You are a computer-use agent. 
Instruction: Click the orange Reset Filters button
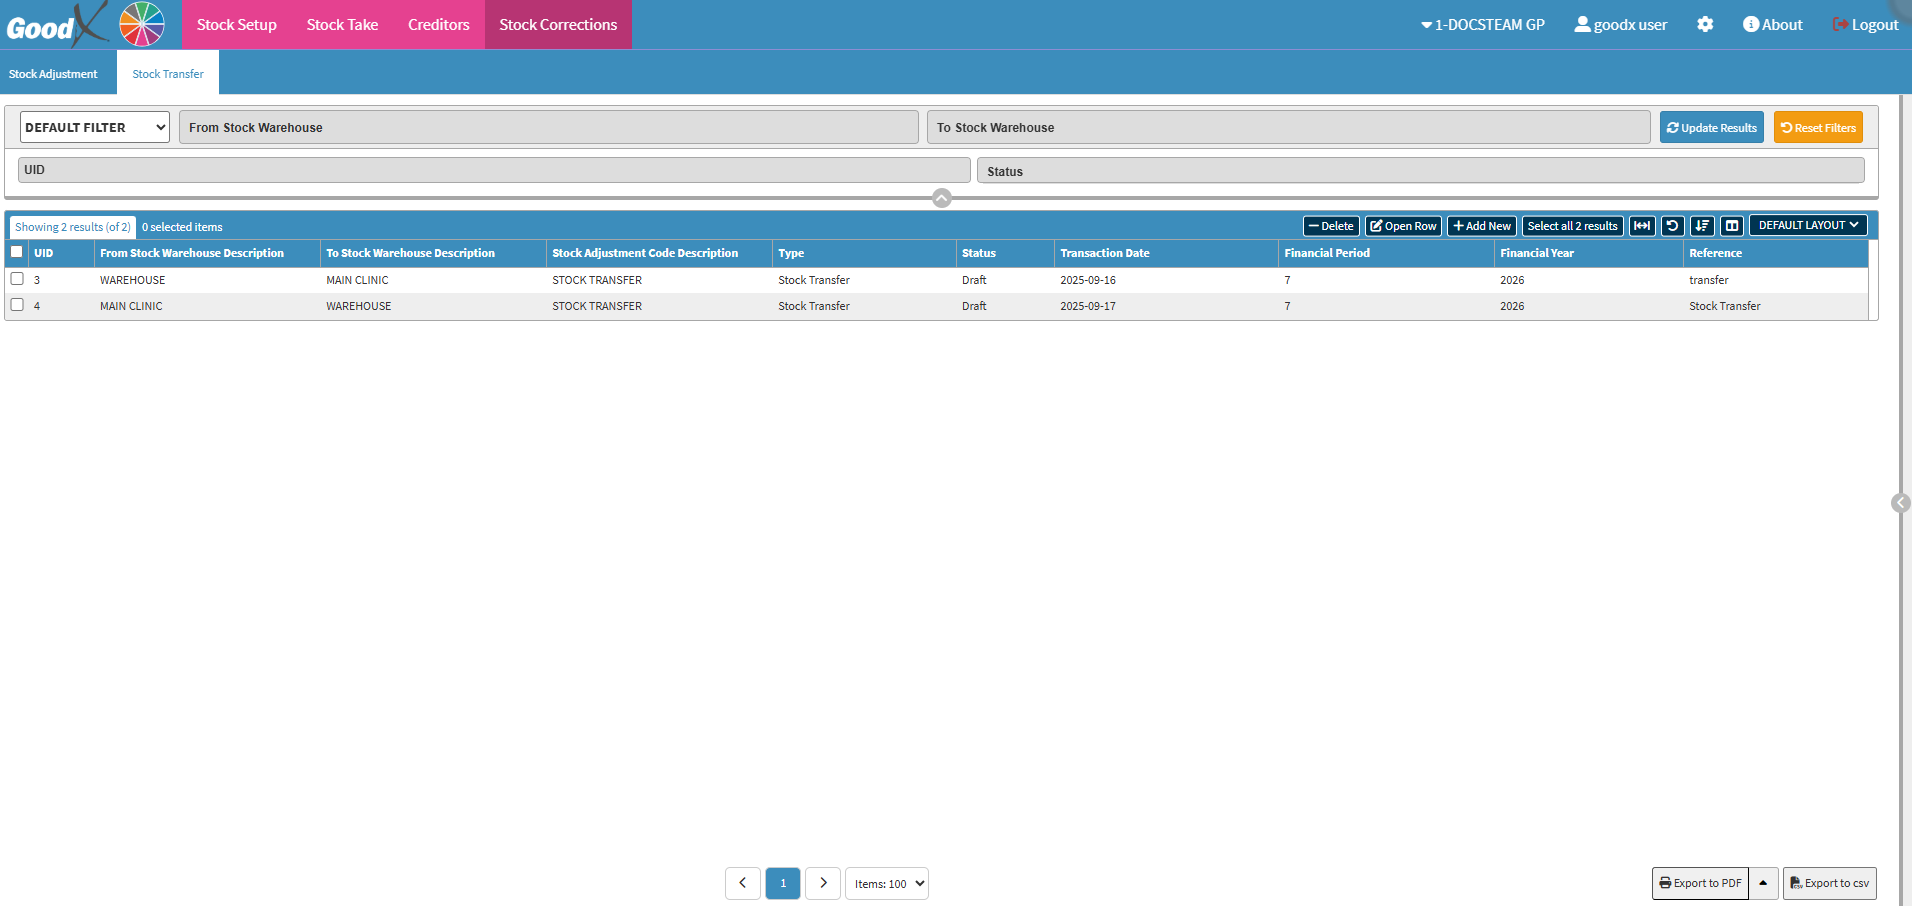[1817, 127]
